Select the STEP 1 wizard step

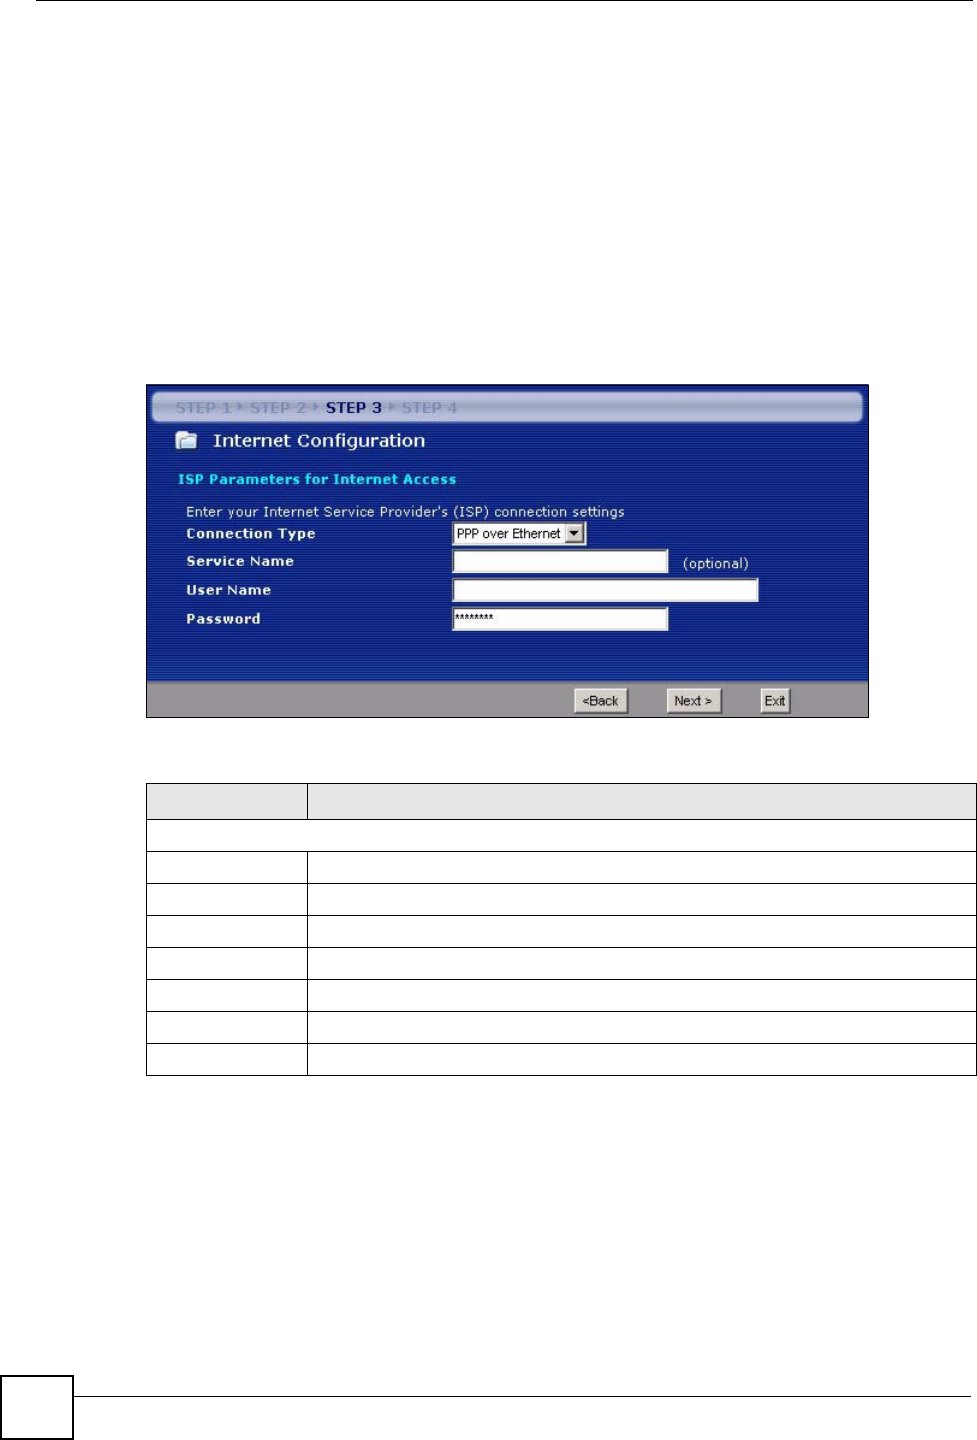[x=203, y=408]
